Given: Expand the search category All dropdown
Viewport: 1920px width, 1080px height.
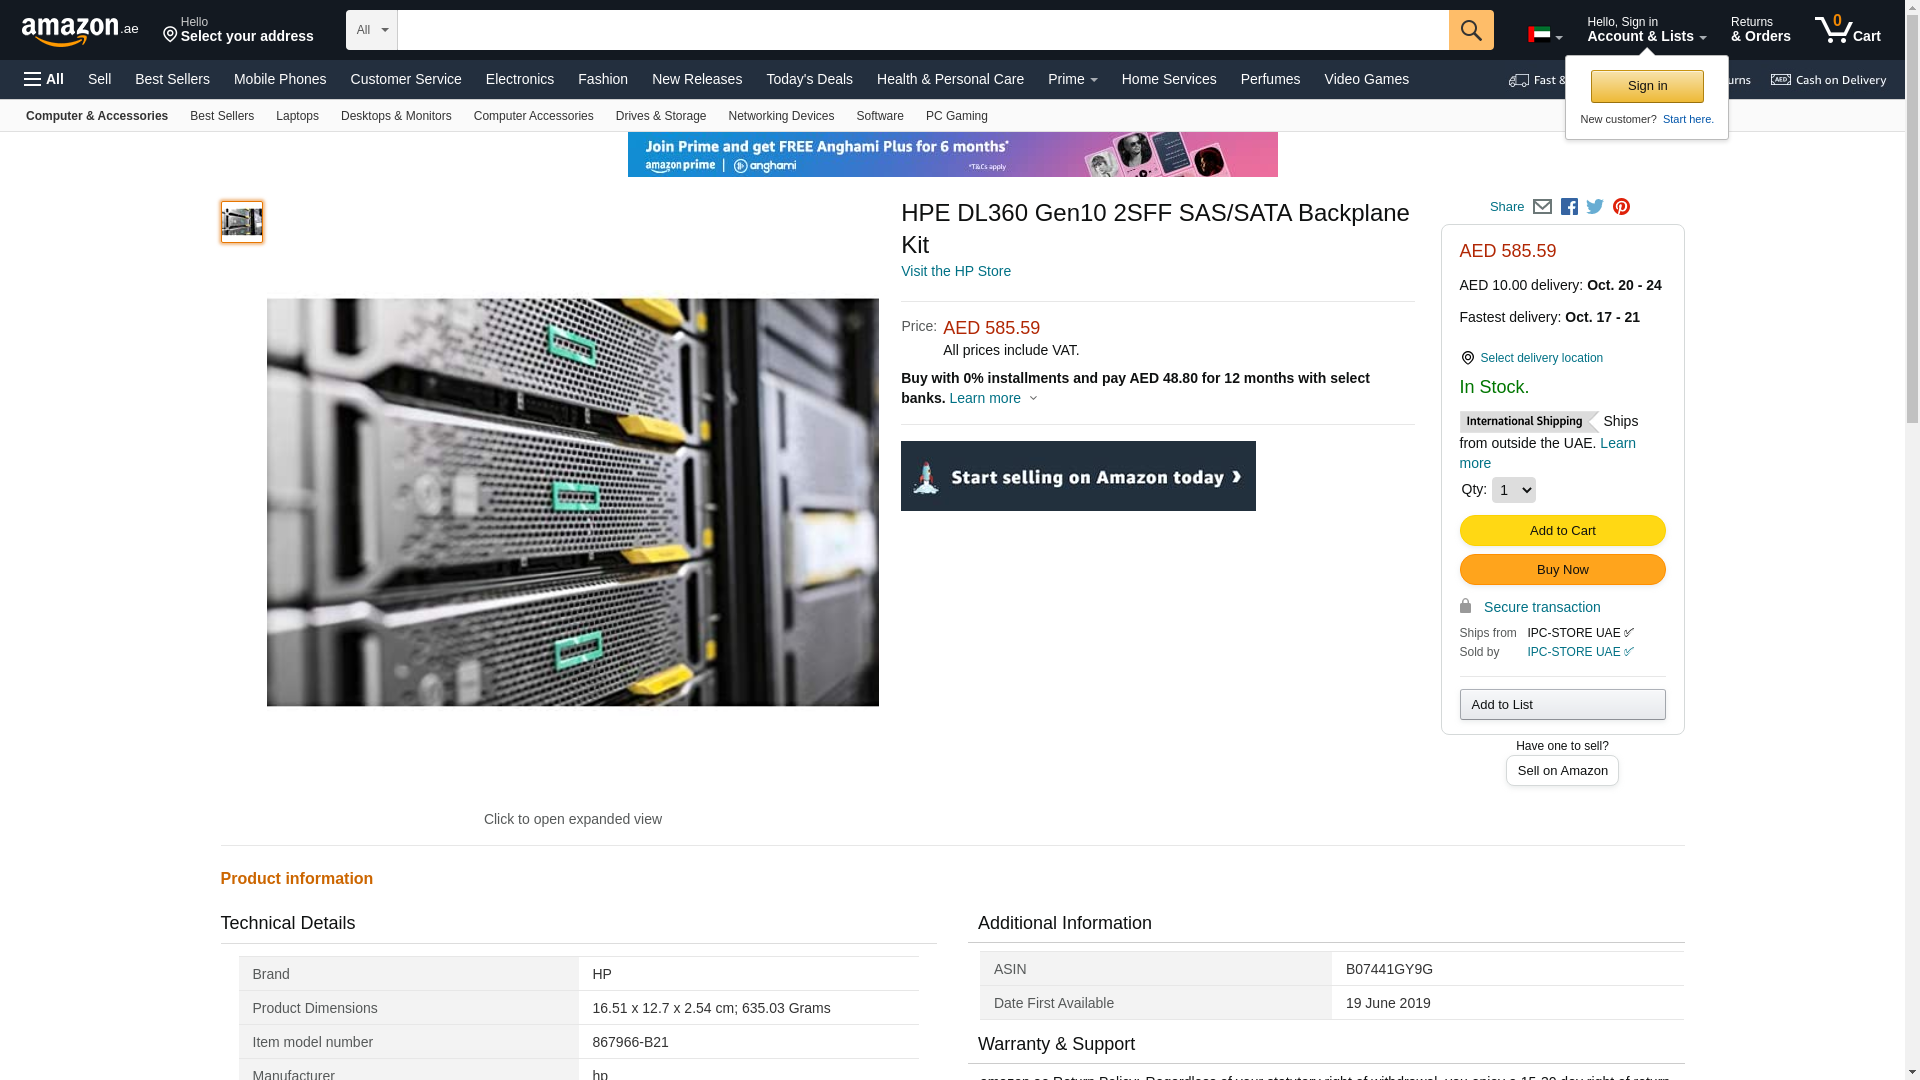Looking at the screenshot, I should pos(371,30).
